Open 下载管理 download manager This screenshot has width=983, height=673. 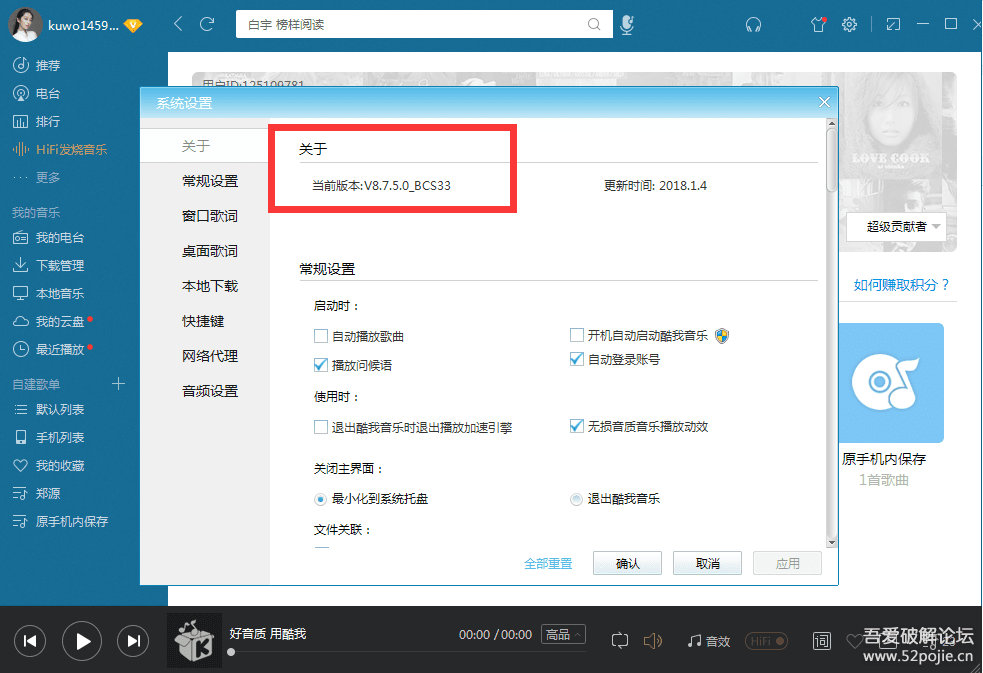[49, 265]
